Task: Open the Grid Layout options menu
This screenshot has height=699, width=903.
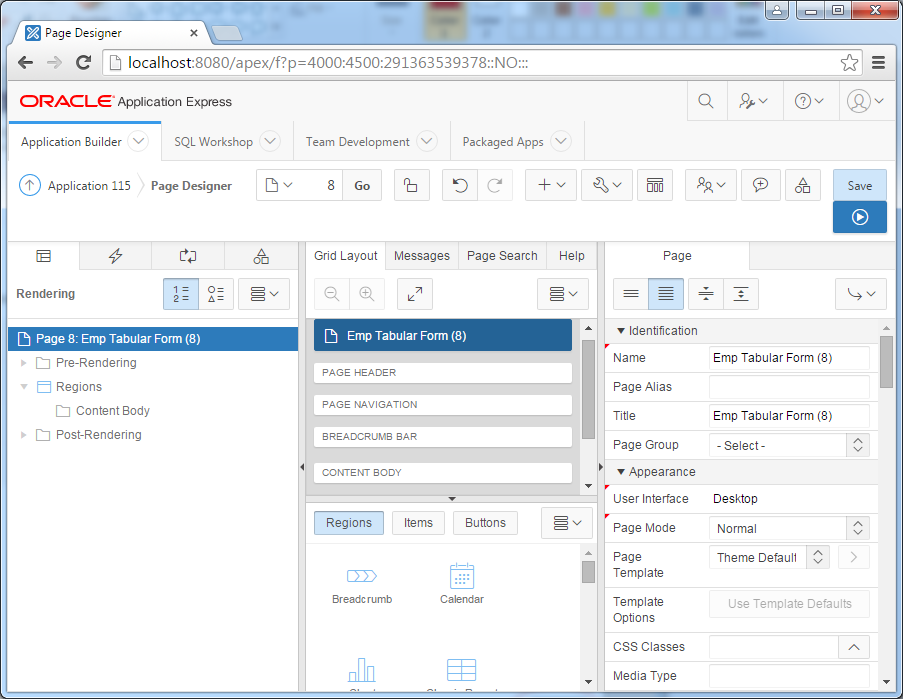Action: [563, 294]
